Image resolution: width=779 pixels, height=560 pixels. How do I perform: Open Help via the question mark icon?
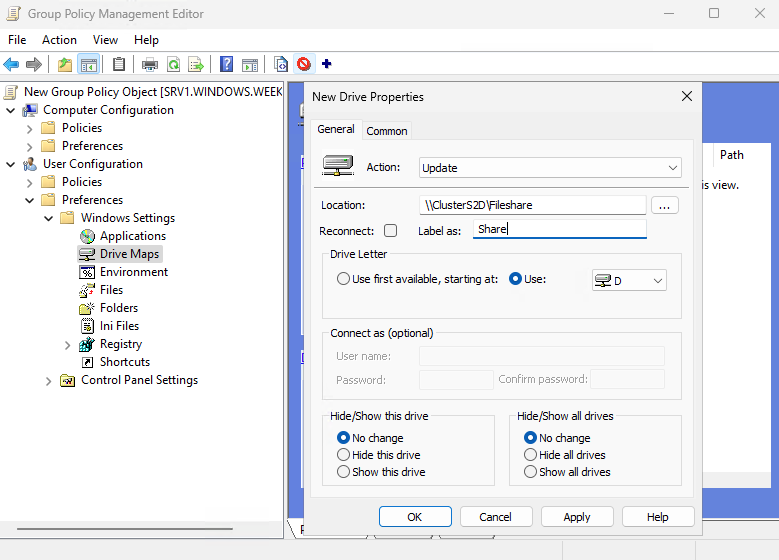click(x=227, y=64)
